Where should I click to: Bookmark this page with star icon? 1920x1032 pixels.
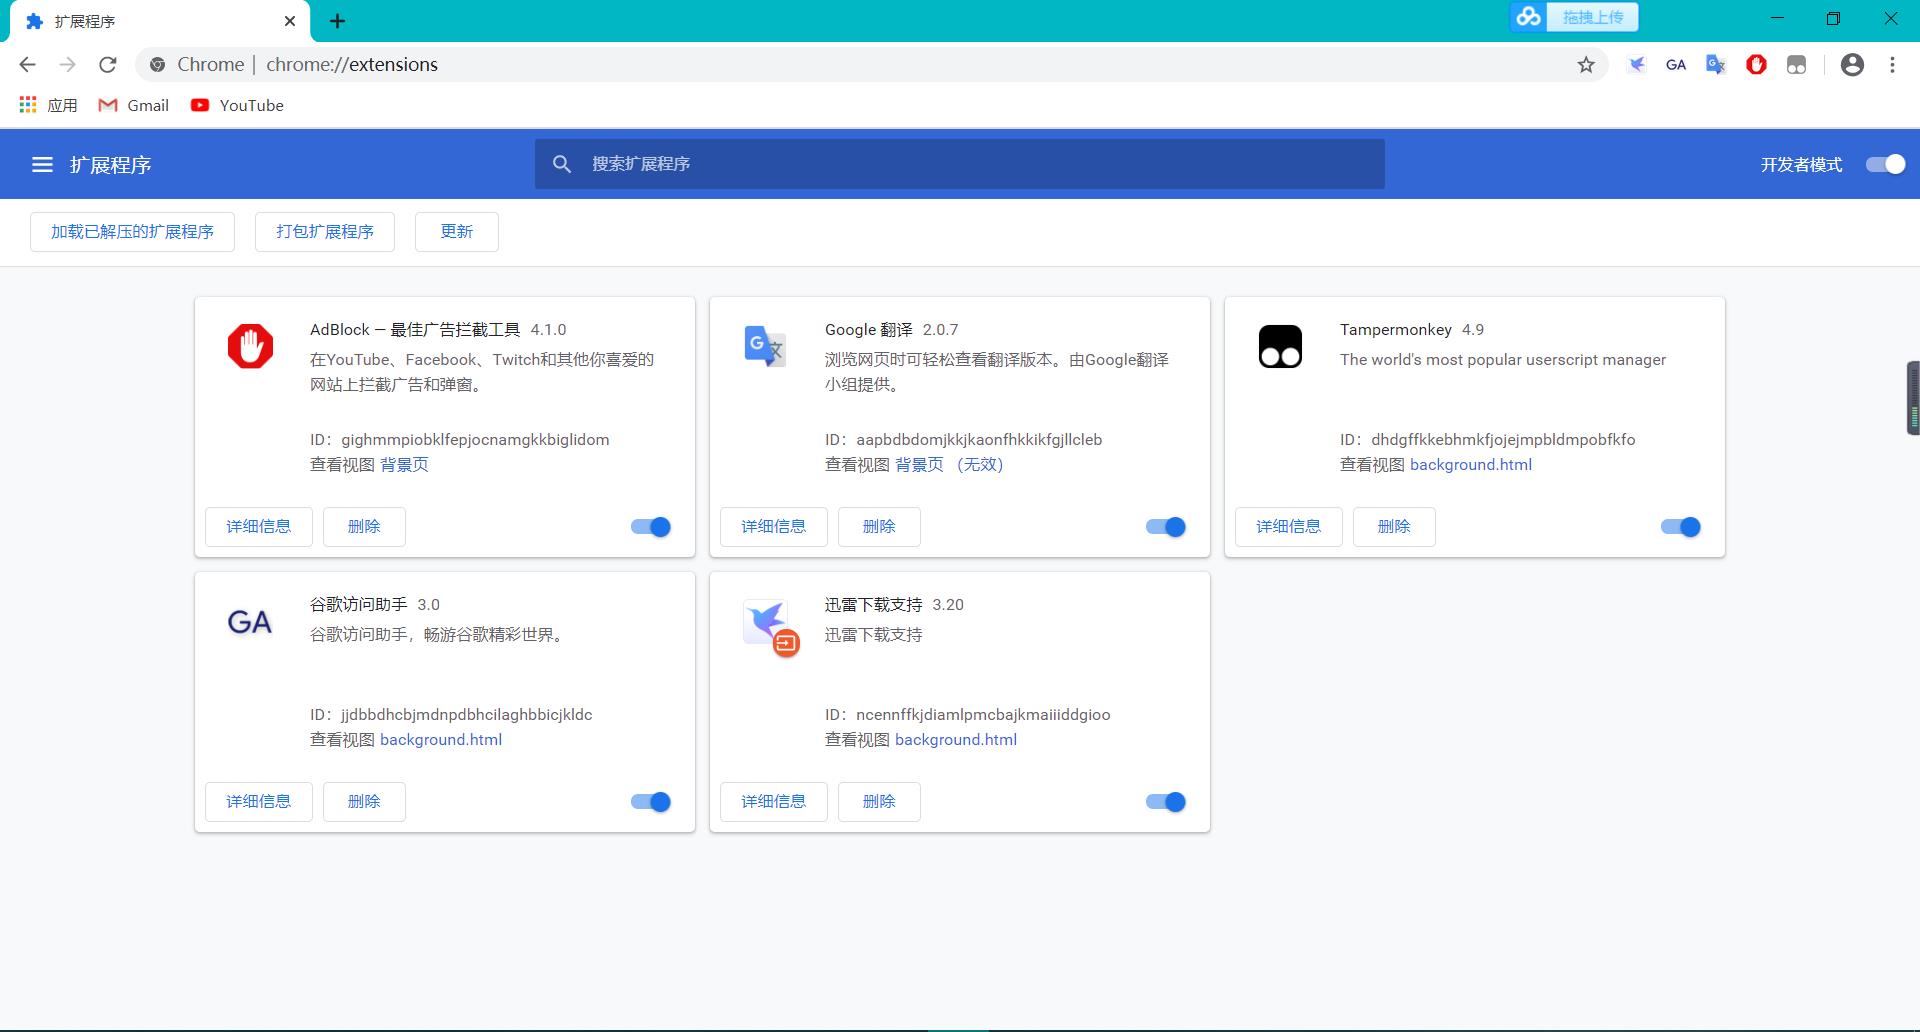click(1586, 65)
